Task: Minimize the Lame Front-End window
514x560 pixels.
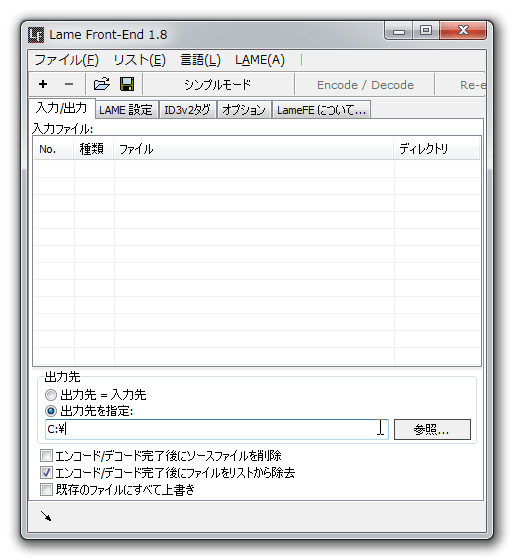Action: point(399,31)
